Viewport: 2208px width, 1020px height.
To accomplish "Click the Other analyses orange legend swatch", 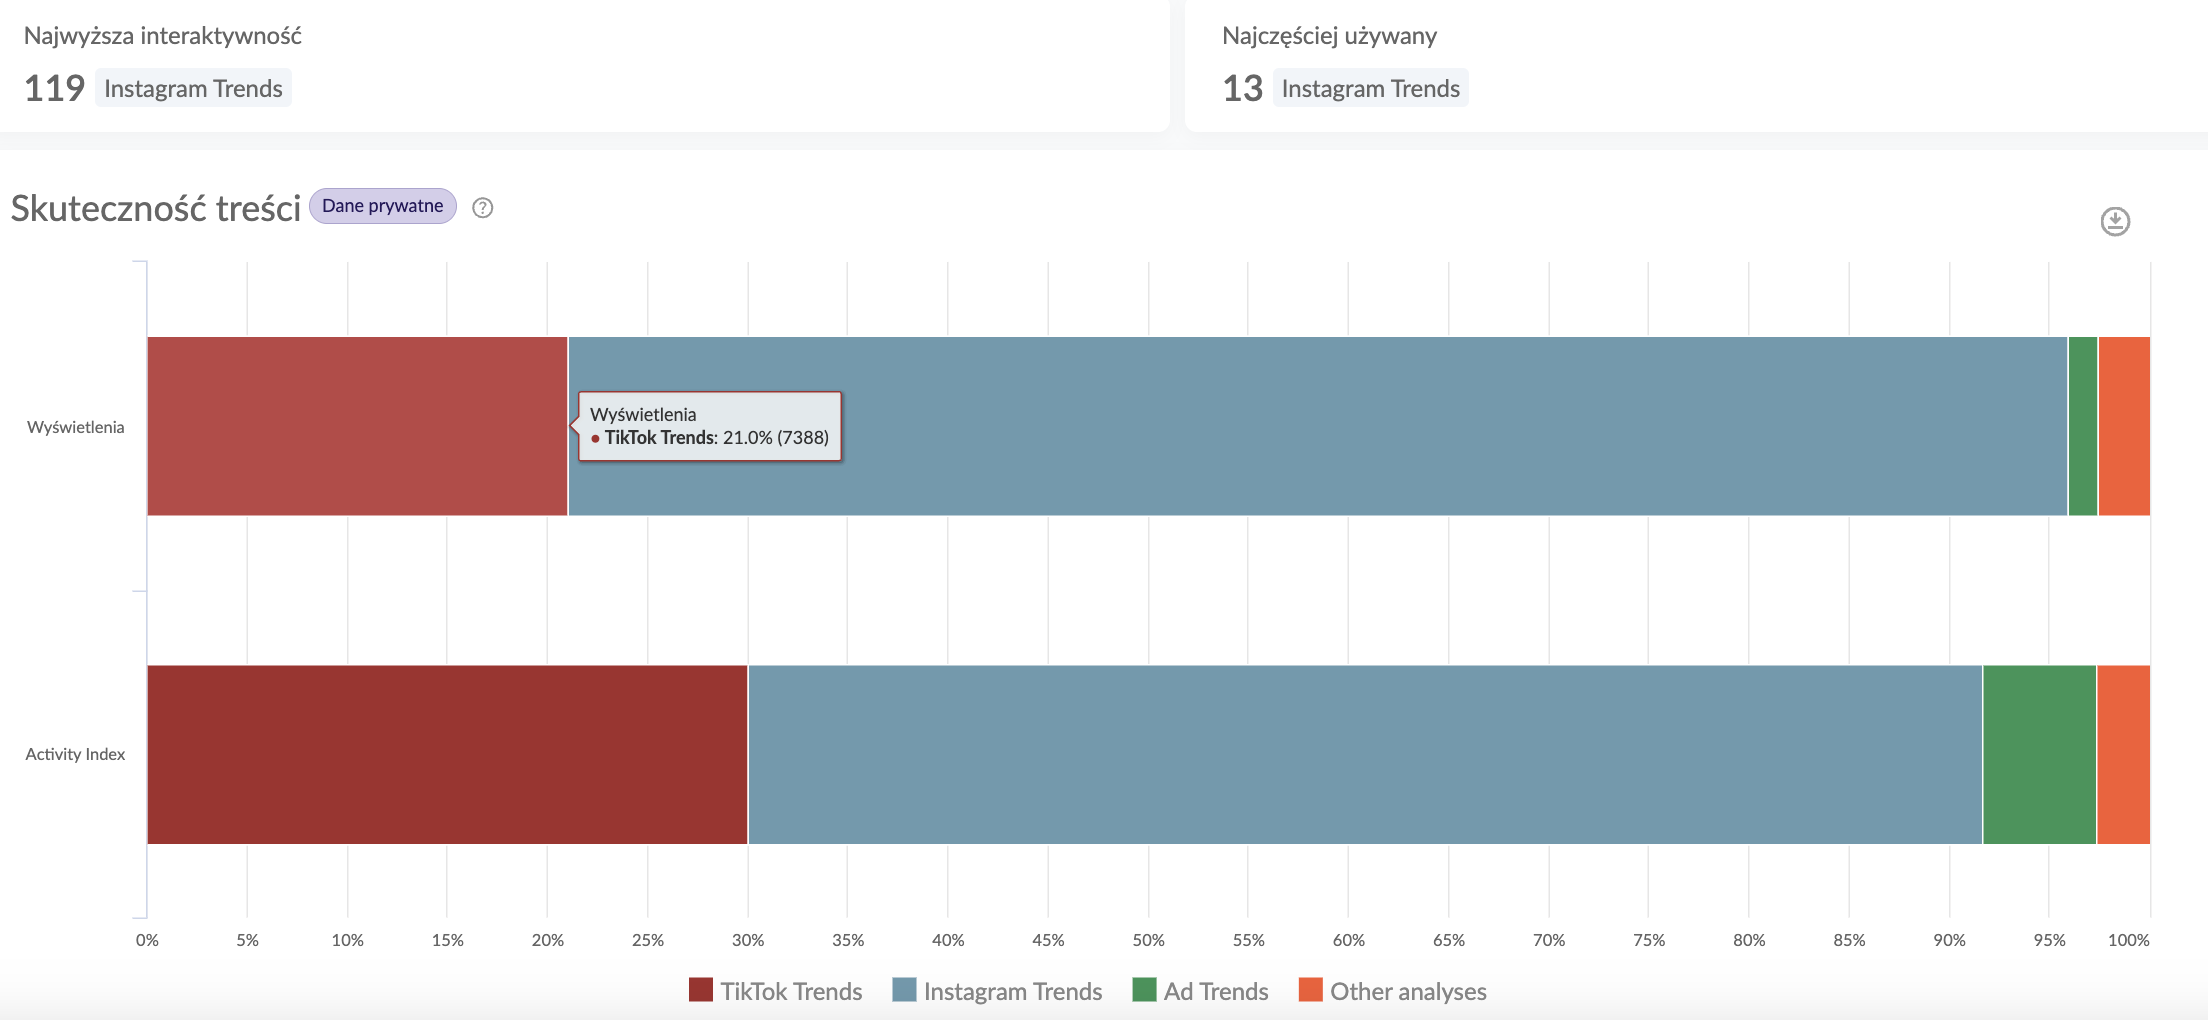I will click(1310, 990).
